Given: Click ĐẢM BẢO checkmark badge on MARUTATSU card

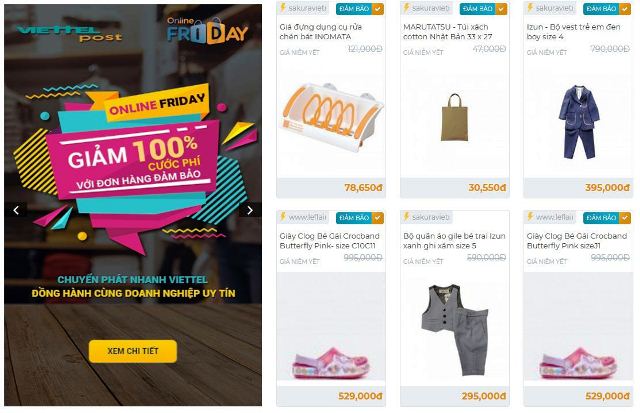Looking at the screenshot, I should [x=483, y=9].
